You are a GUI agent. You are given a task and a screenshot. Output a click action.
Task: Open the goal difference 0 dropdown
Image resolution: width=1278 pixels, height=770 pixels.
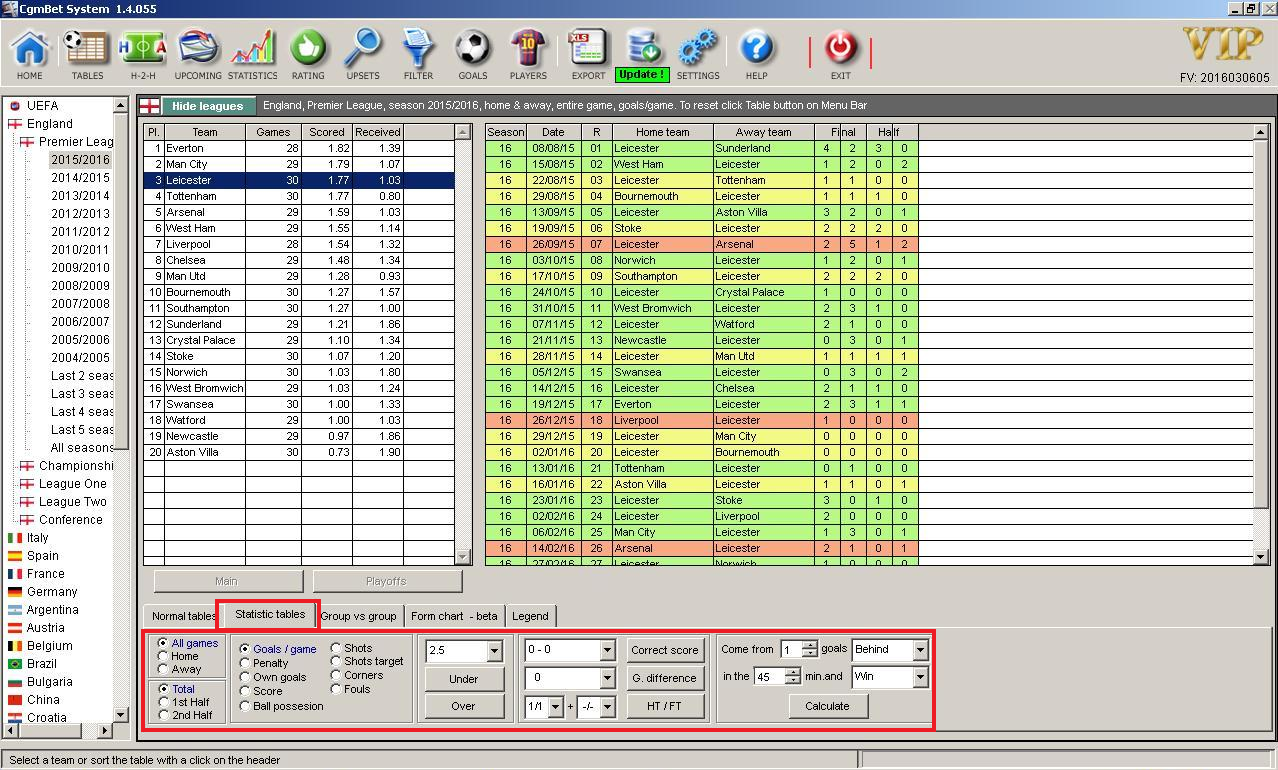click(607, 678)
